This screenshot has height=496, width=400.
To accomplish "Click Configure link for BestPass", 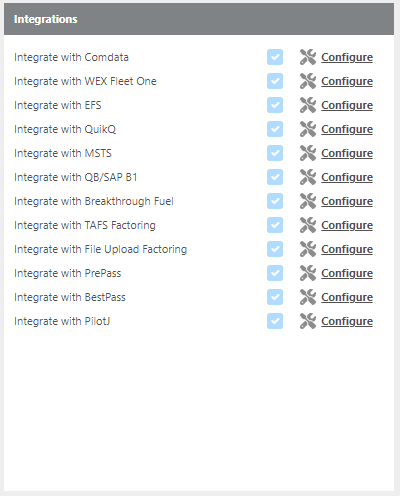I will pos(347,297).
